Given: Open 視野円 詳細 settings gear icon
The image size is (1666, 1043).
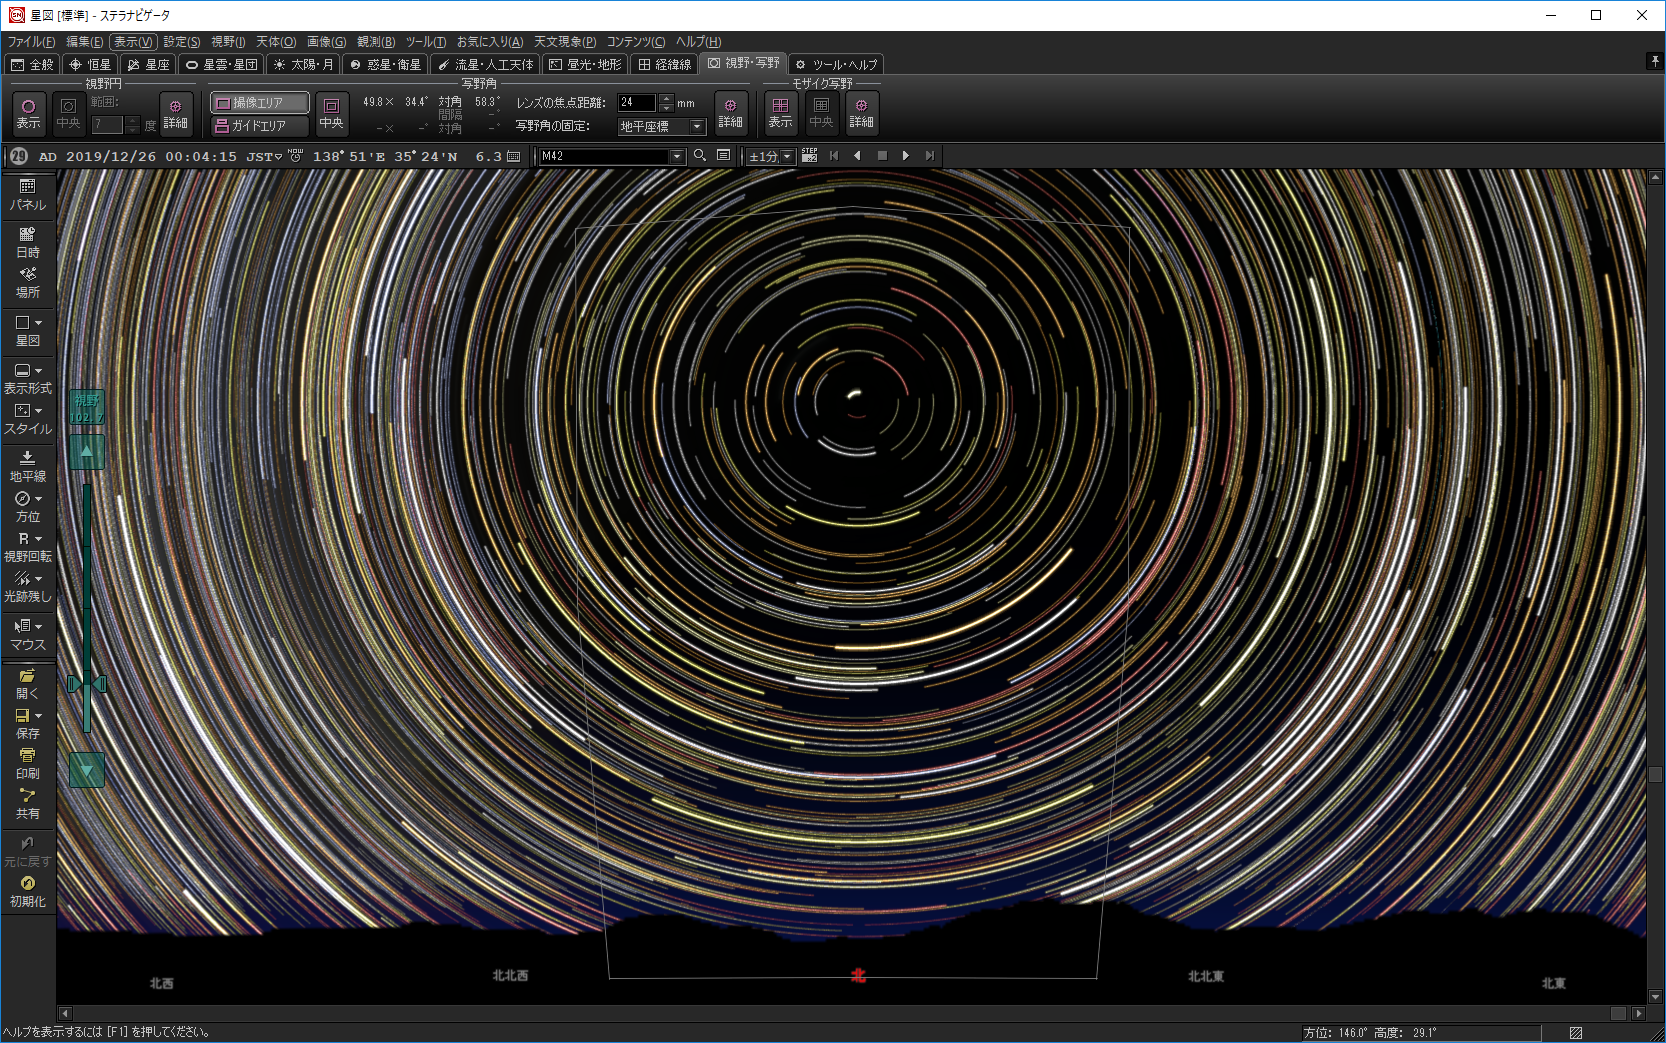Looking at the screenshot, I should tap(176, 113).
